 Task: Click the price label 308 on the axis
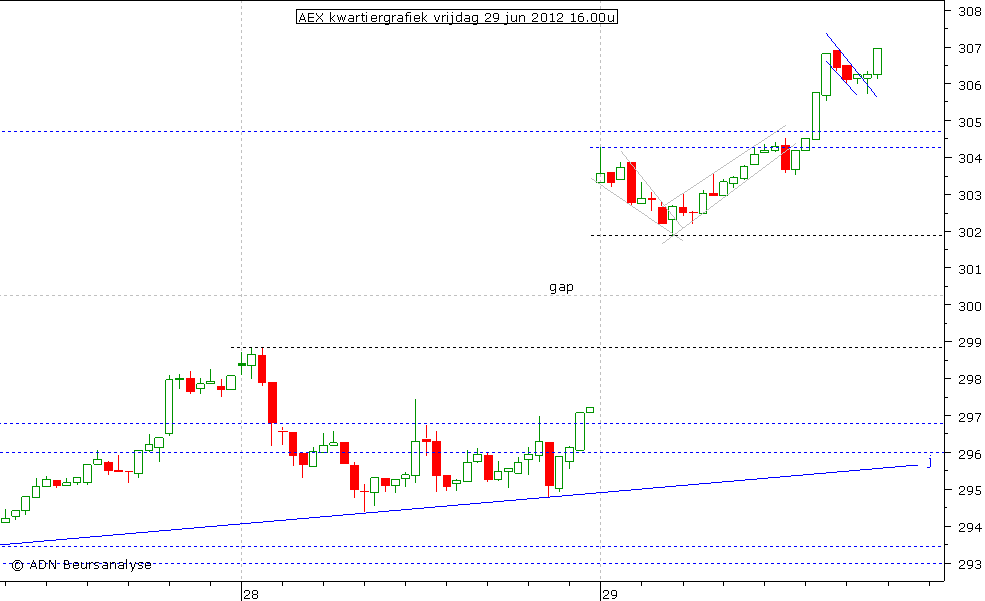[x=970, y=11]
